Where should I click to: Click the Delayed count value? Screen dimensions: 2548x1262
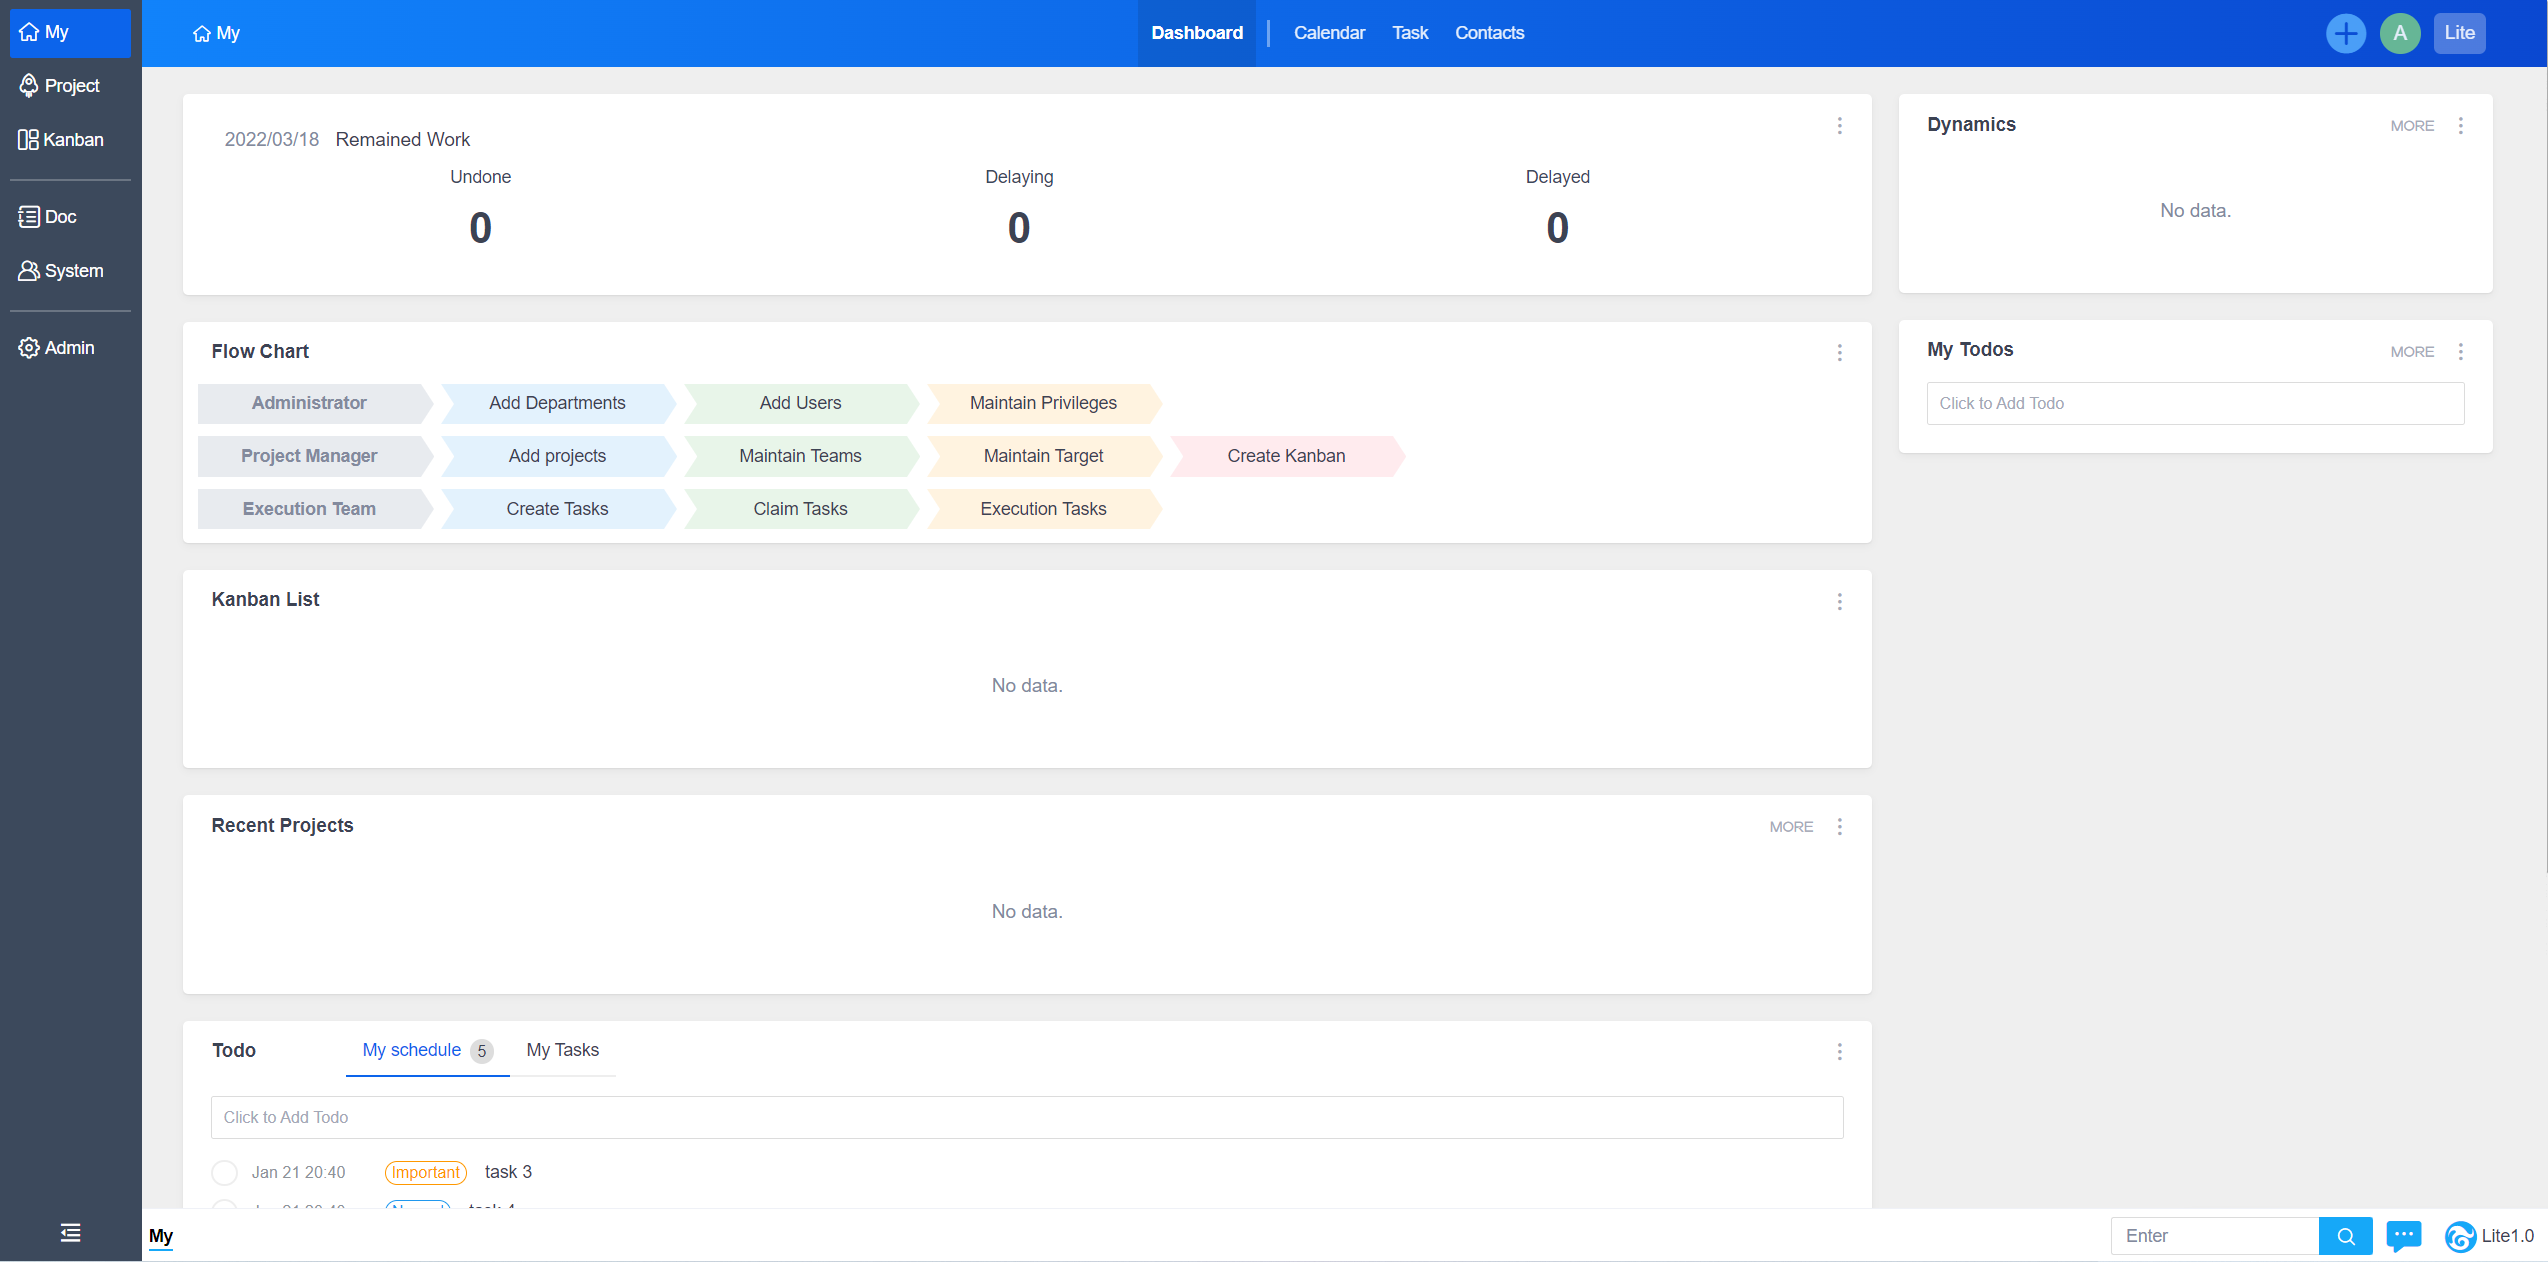[x=1558, y=228]
